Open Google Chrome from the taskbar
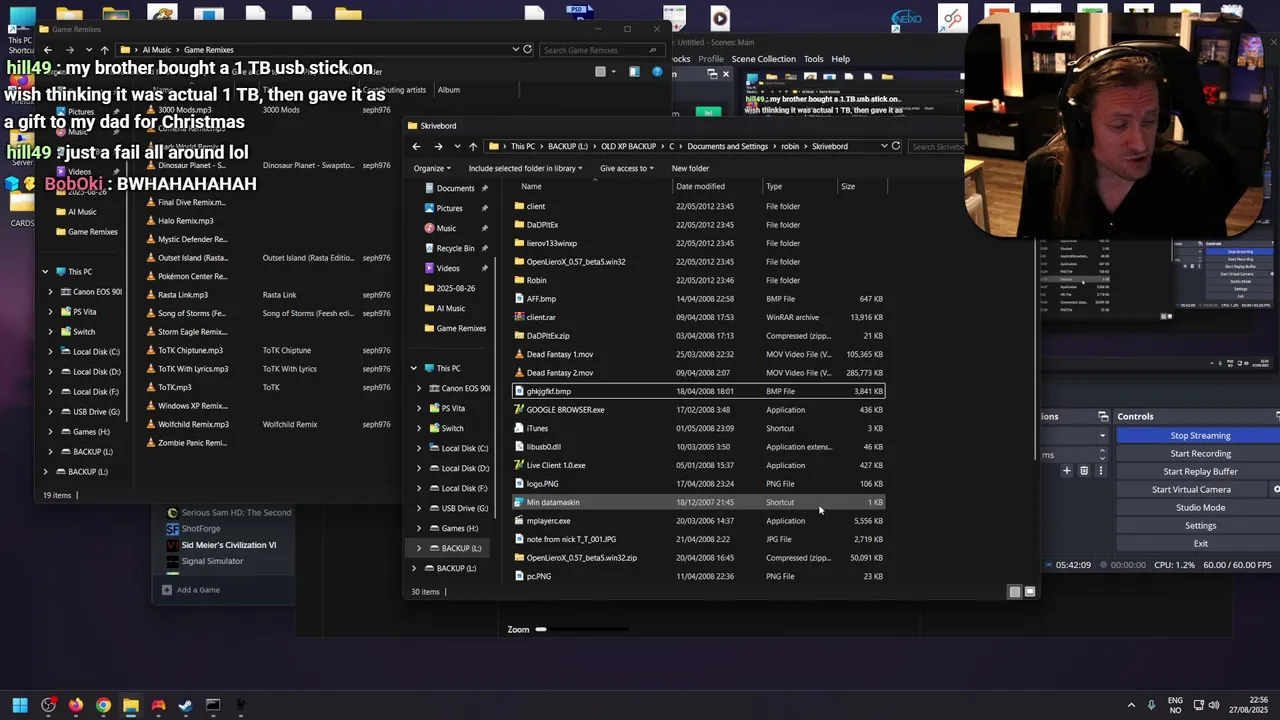 coord(103,705)
